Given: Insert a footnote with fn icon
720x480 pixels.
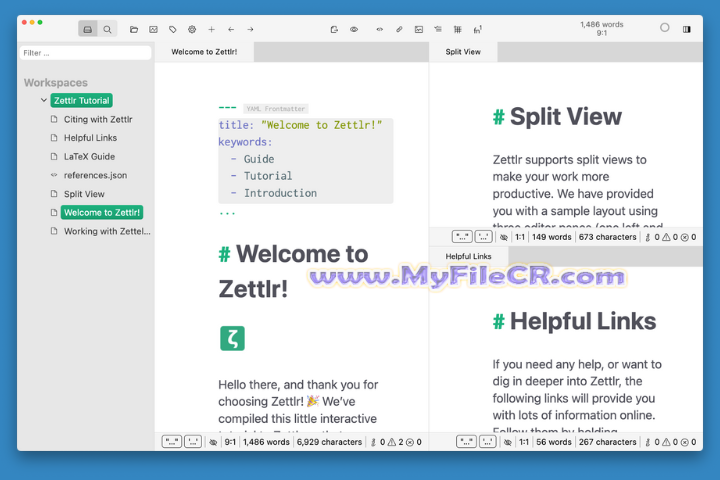Looking at the screenshot, I should click(478, 29).
